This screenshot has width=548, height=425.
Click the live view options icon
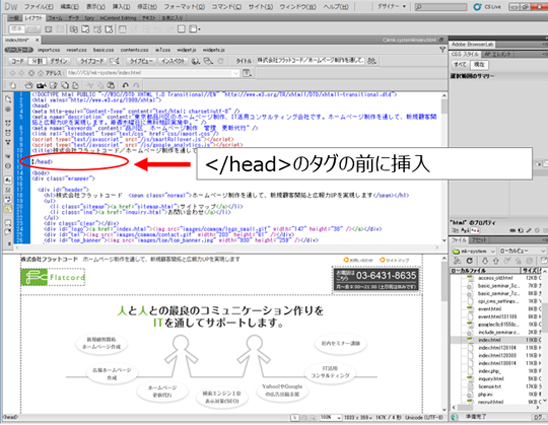tap(247, 73)
